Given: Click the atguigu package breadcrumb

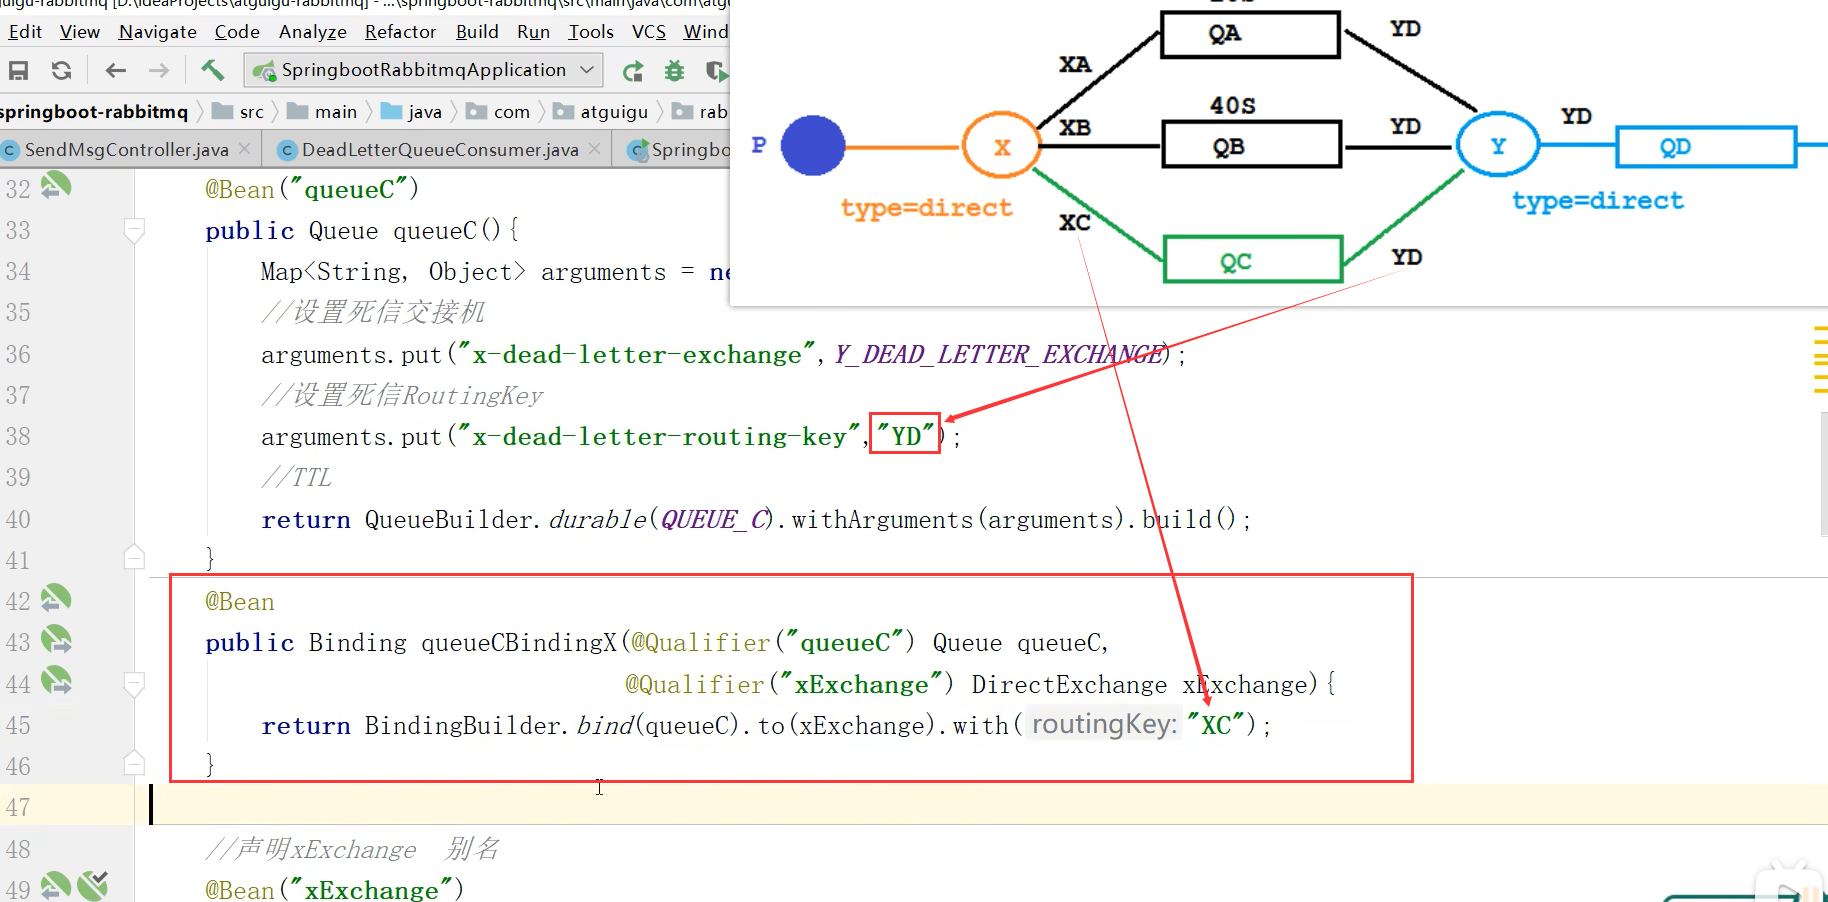Looking at the screenshot, I should click(602, 111).
